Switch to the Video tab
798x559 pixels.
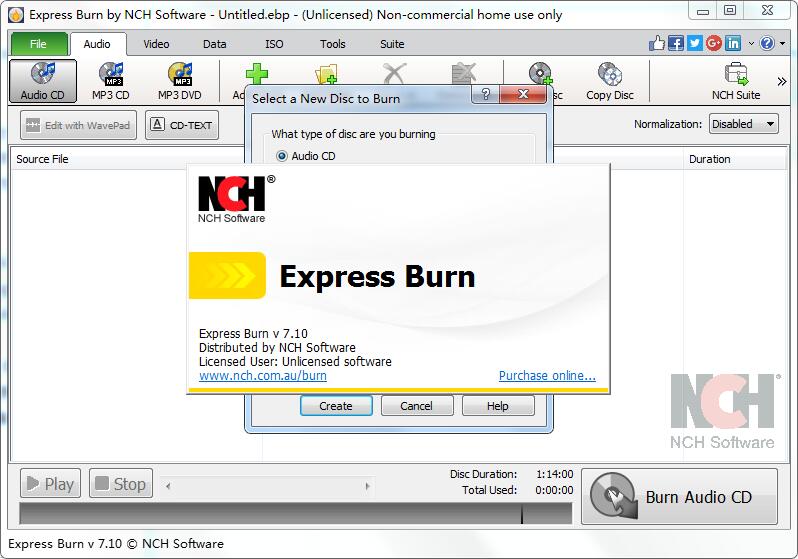156,44
